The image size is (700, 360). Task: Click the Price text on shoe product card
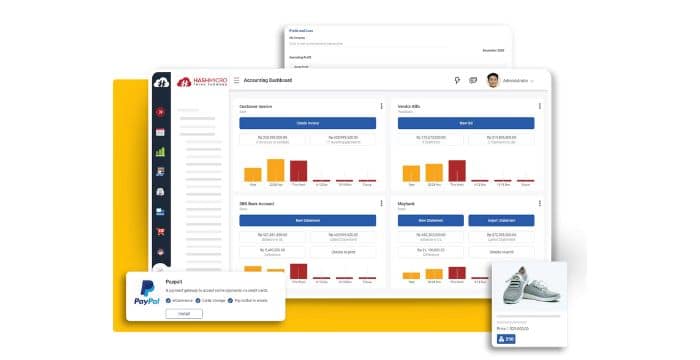pyautogui.click(x=512, y=329)
